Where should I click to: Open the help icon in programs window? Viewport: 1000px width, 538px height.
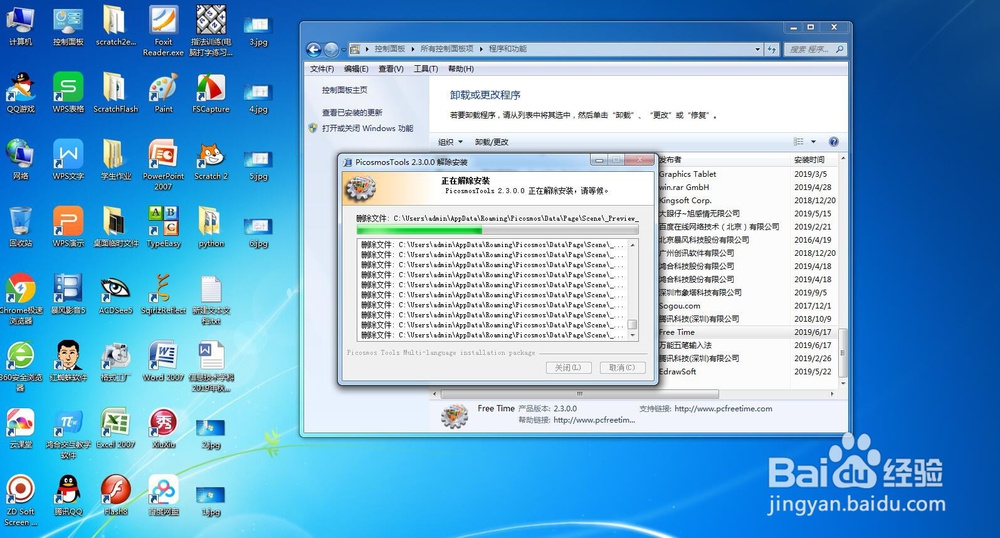point(833,142)
